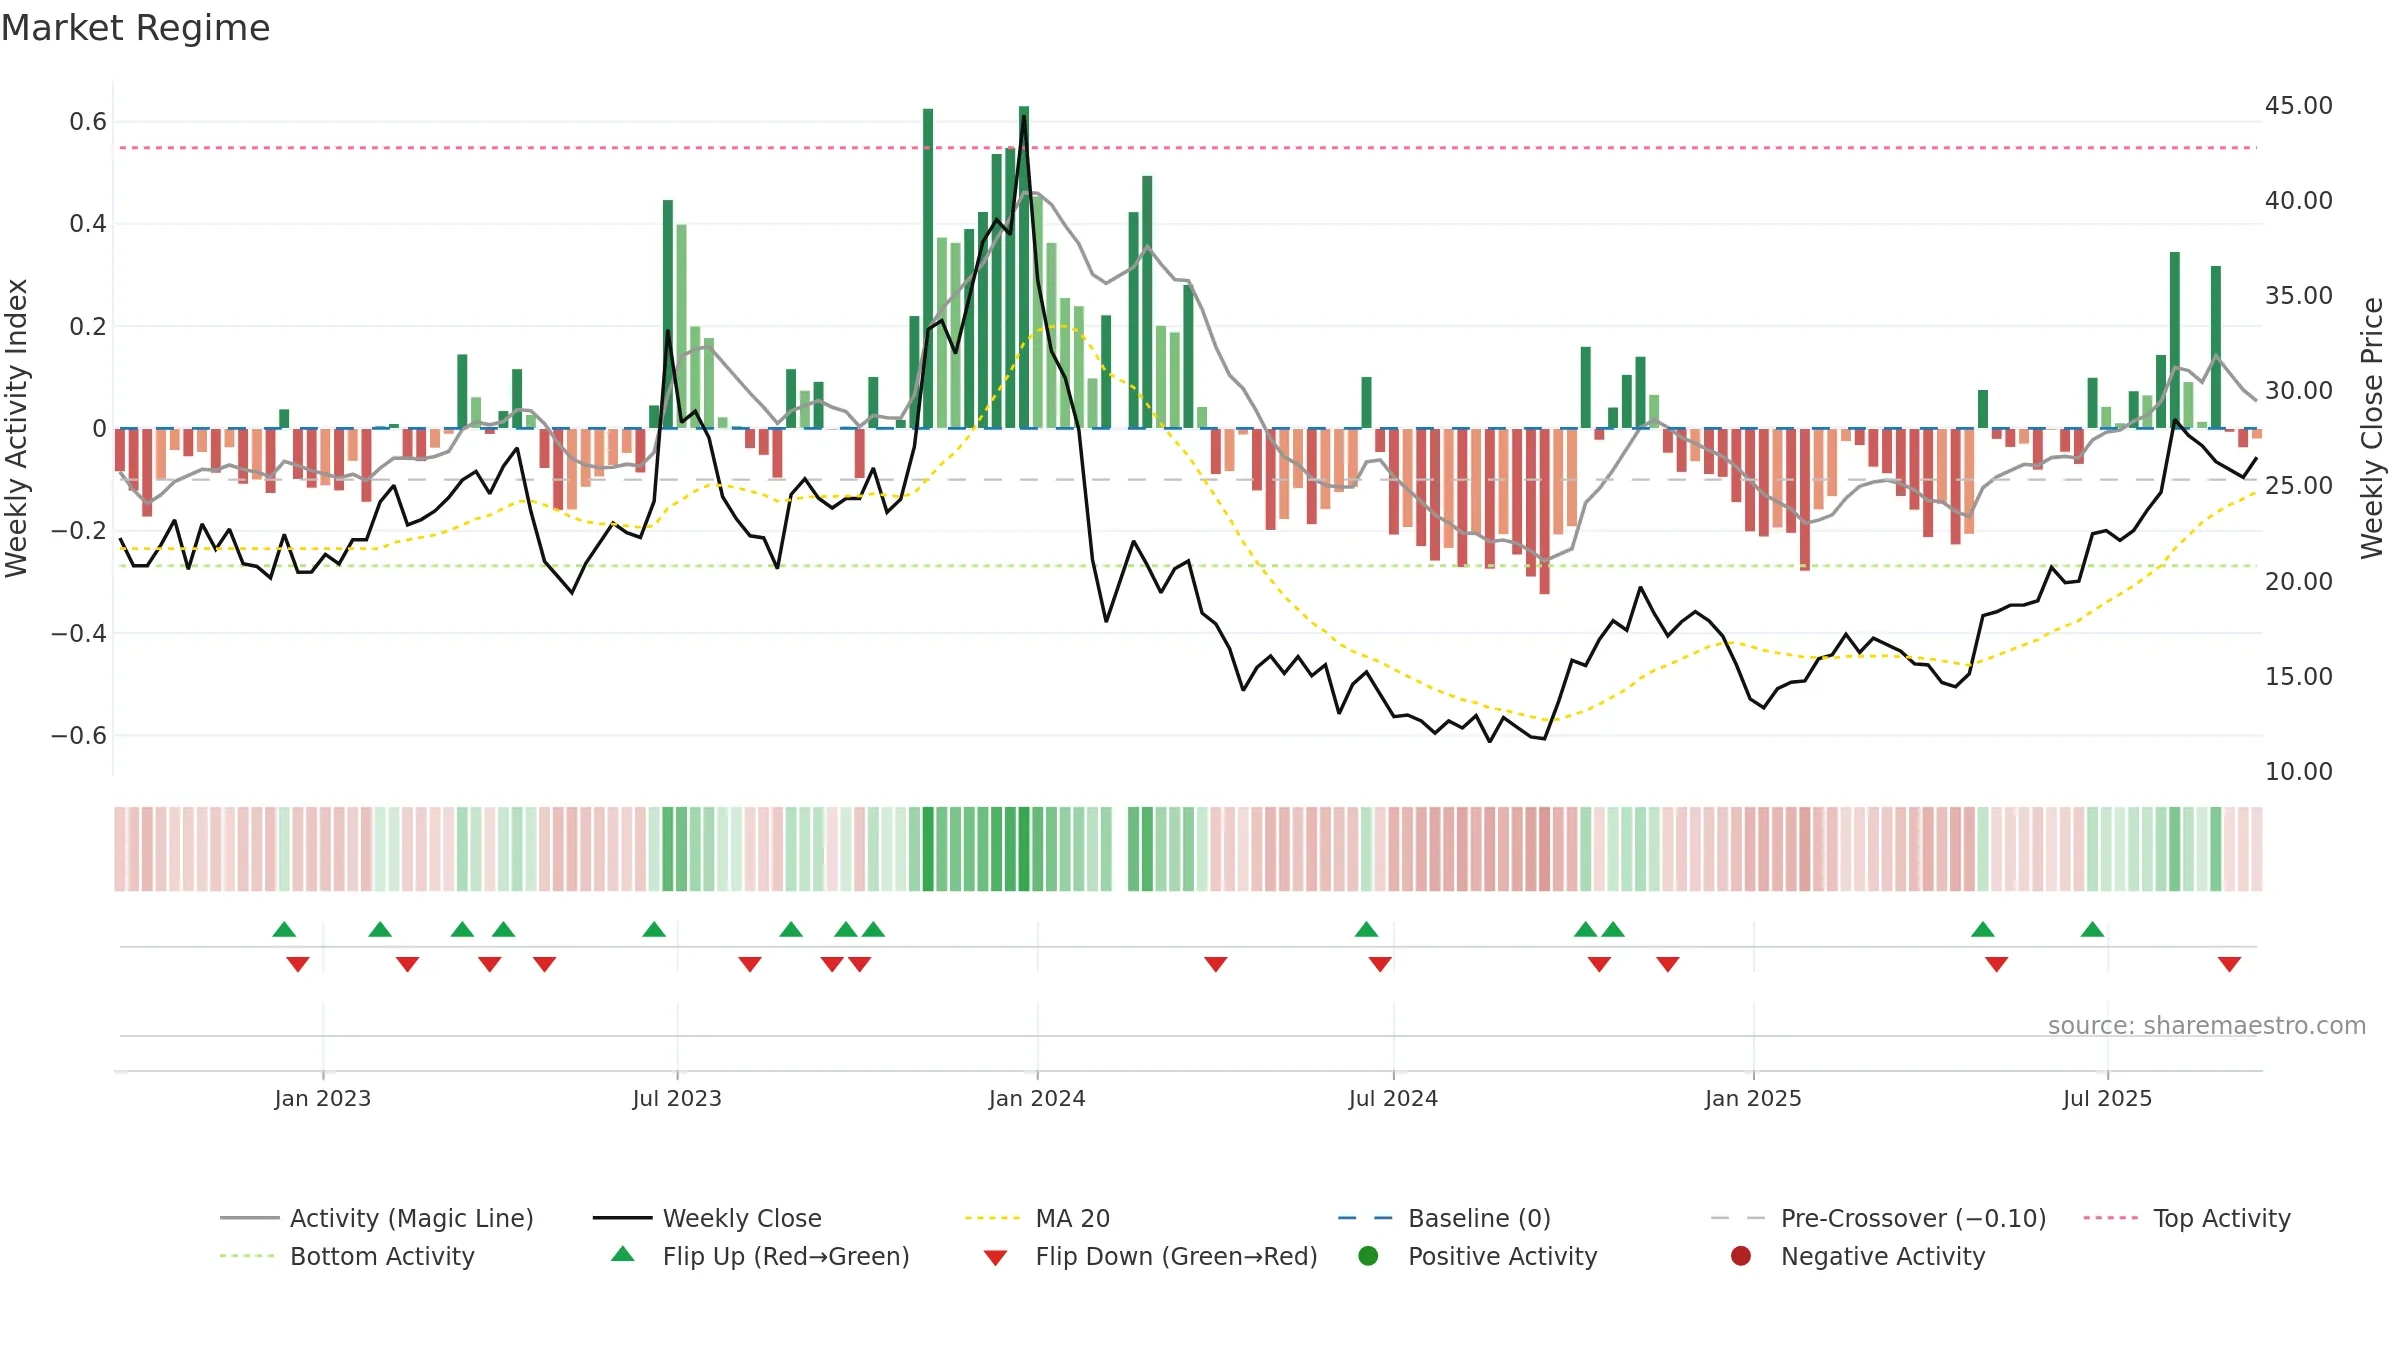Click the Jan 2025 axis label

[x=1753, y=1098]
